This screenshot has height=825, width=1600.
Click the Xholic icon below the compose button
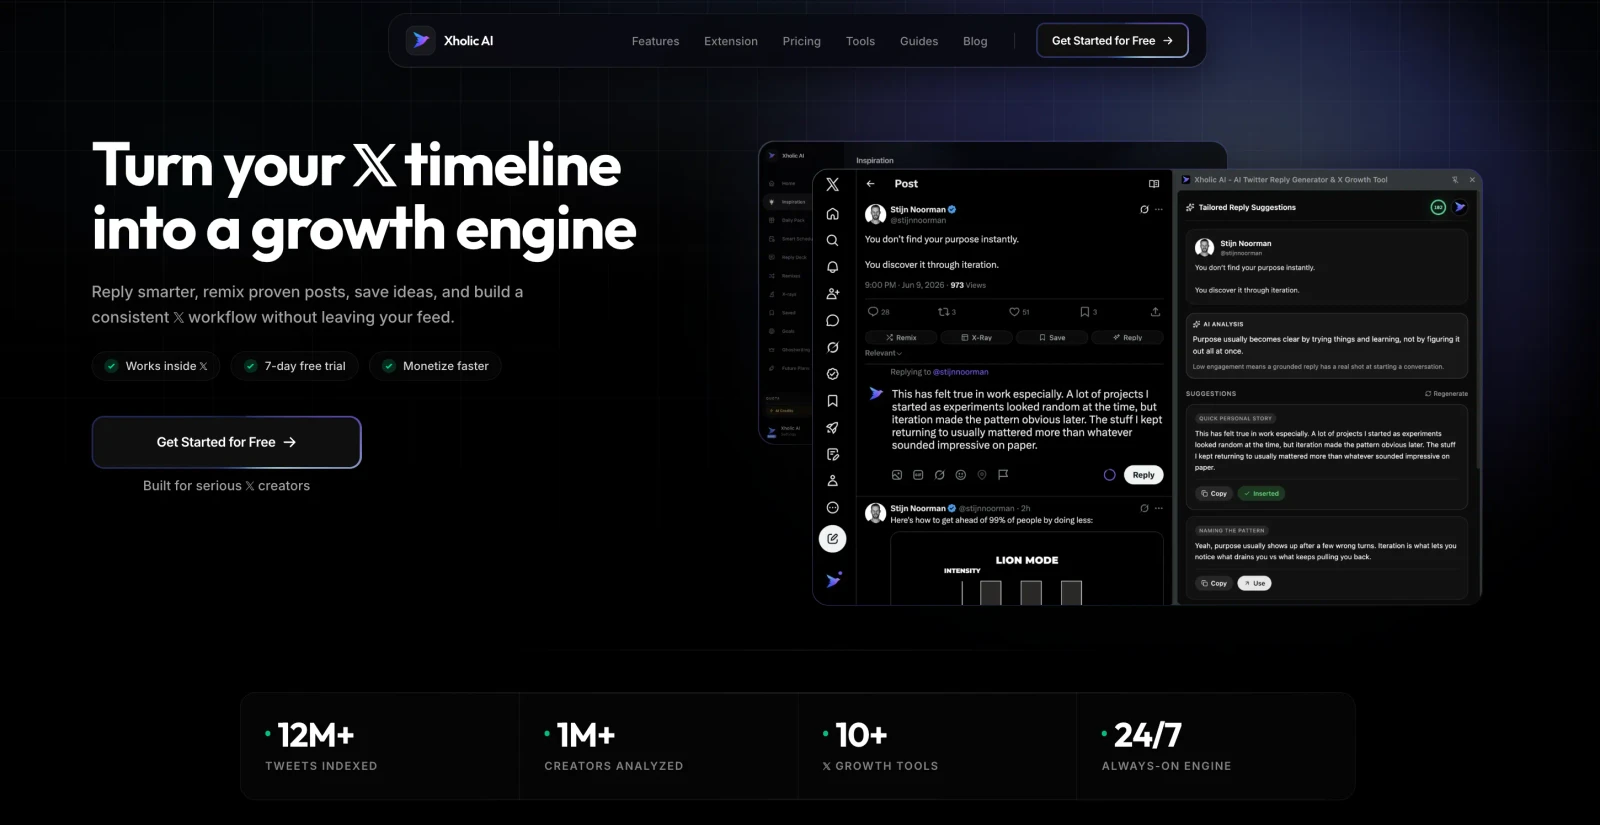click(833, 580)
